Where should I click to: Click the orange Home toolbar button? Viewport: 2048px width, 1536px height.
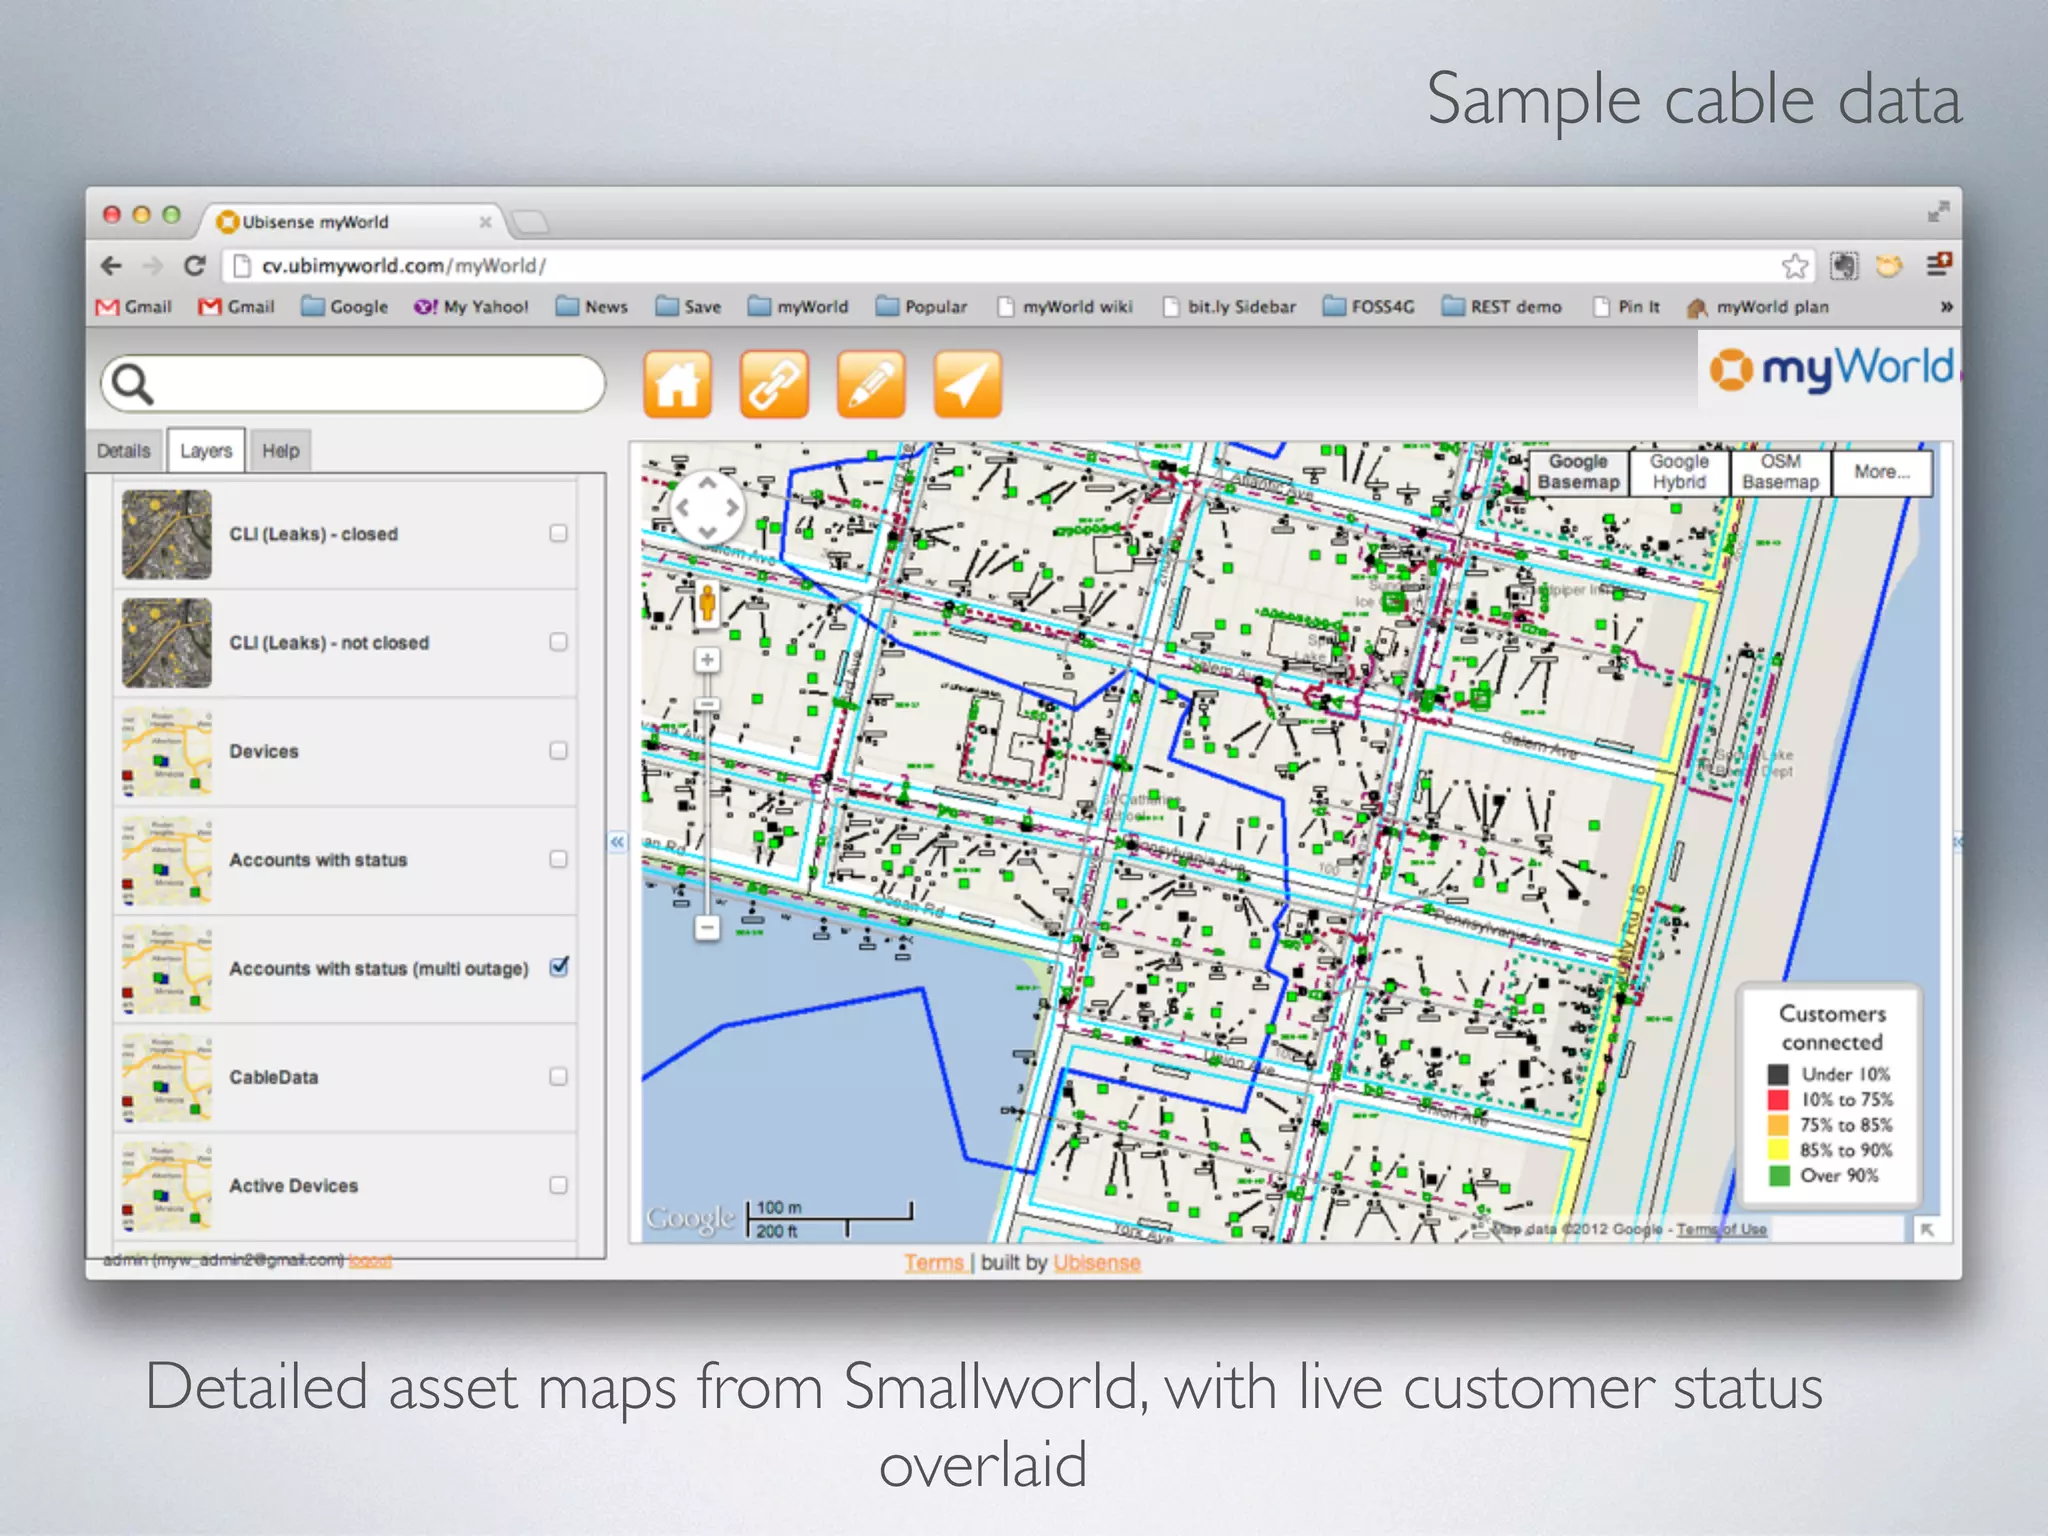(x=677, y=384)
